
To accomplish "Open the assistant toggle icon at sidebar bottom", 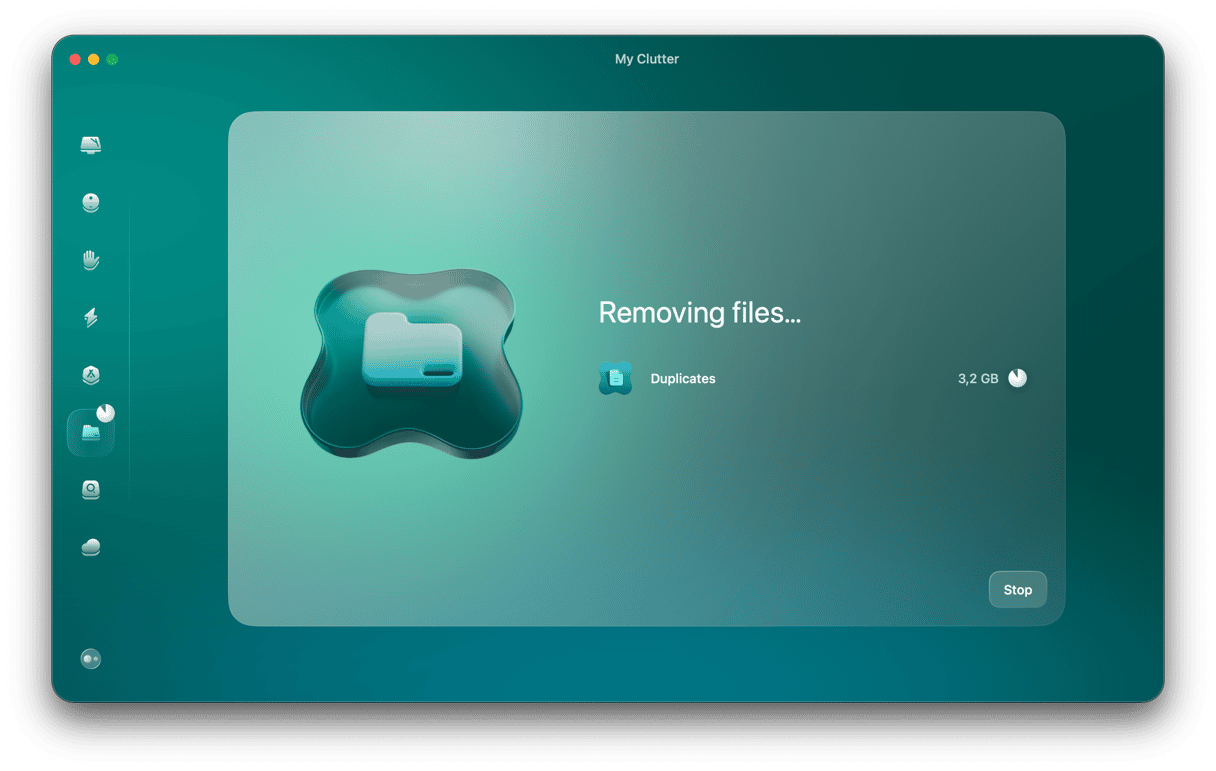I will pos(91,659).
